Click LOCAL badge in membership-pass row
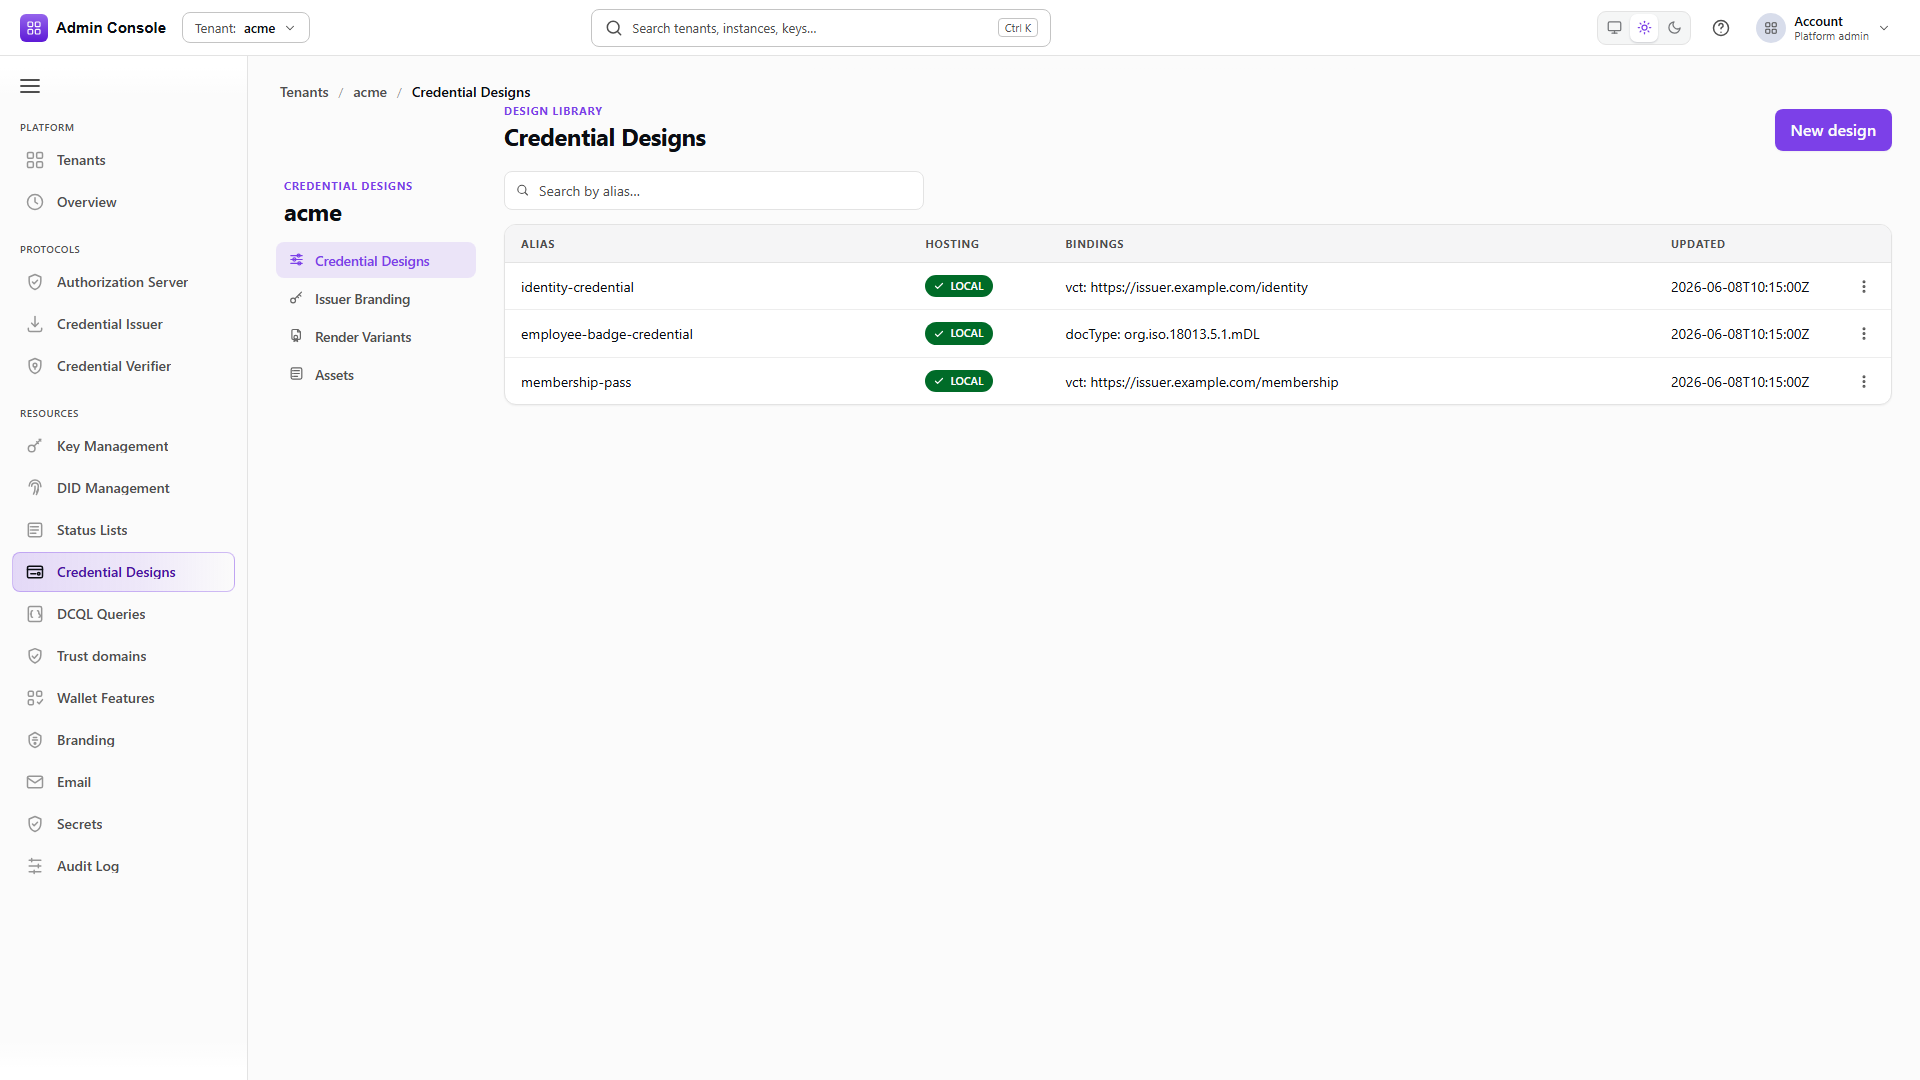Viewport: 1920px width, 1080px height. tap(959, 381)
